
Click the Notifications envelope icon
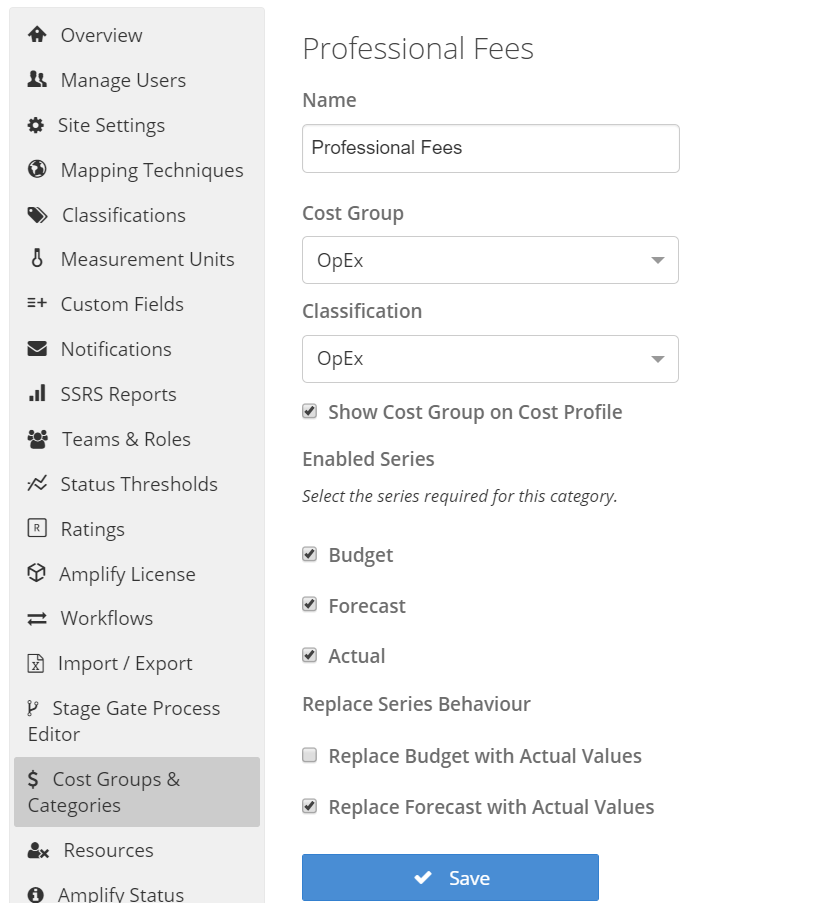[x=37, y=349]
